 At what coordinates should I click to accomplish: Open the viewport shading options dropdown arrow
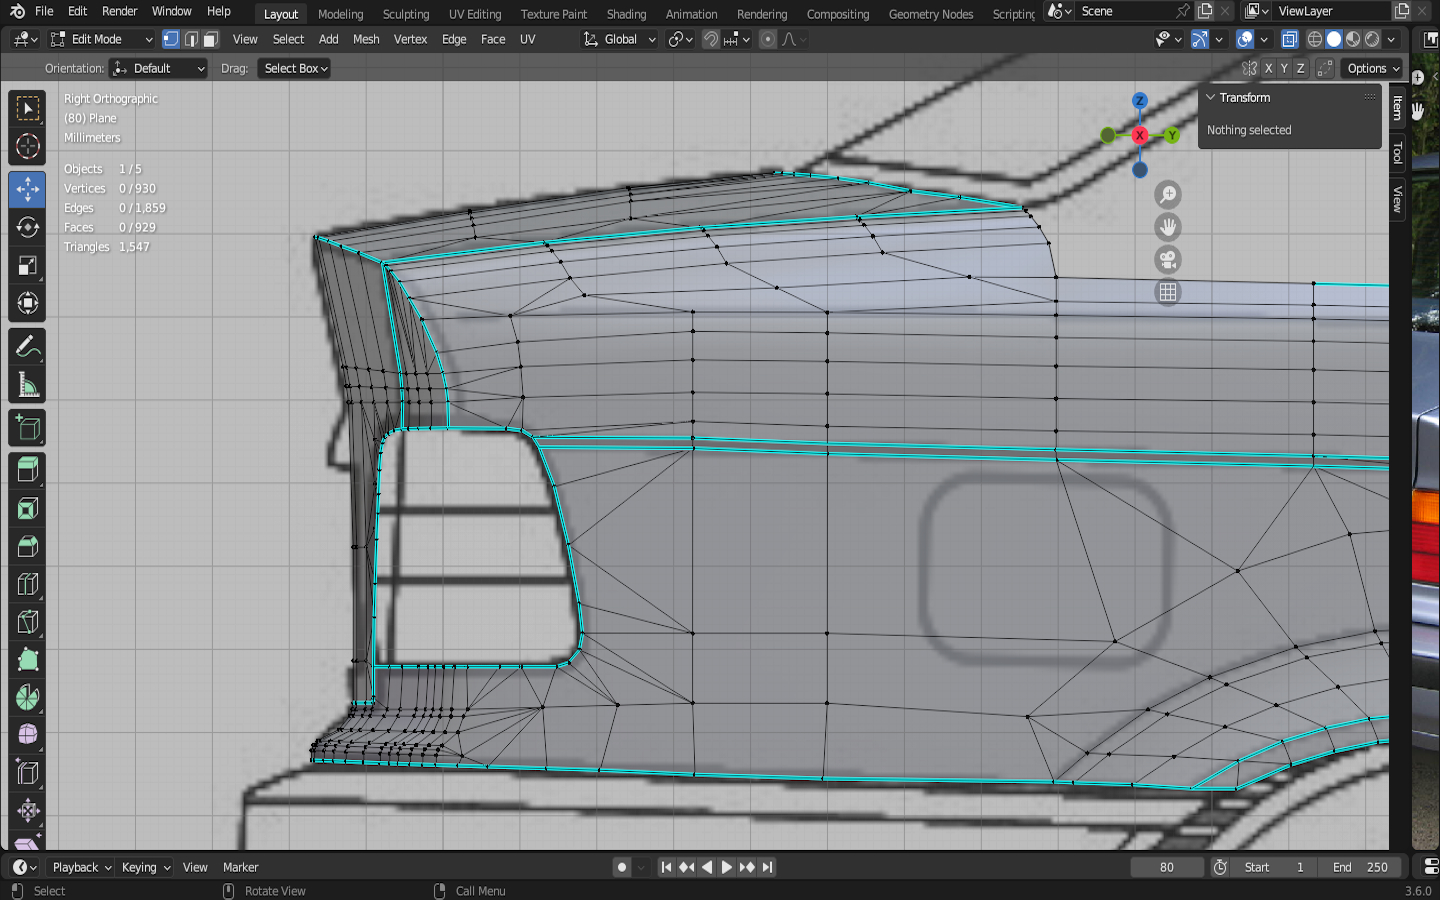1391,39
